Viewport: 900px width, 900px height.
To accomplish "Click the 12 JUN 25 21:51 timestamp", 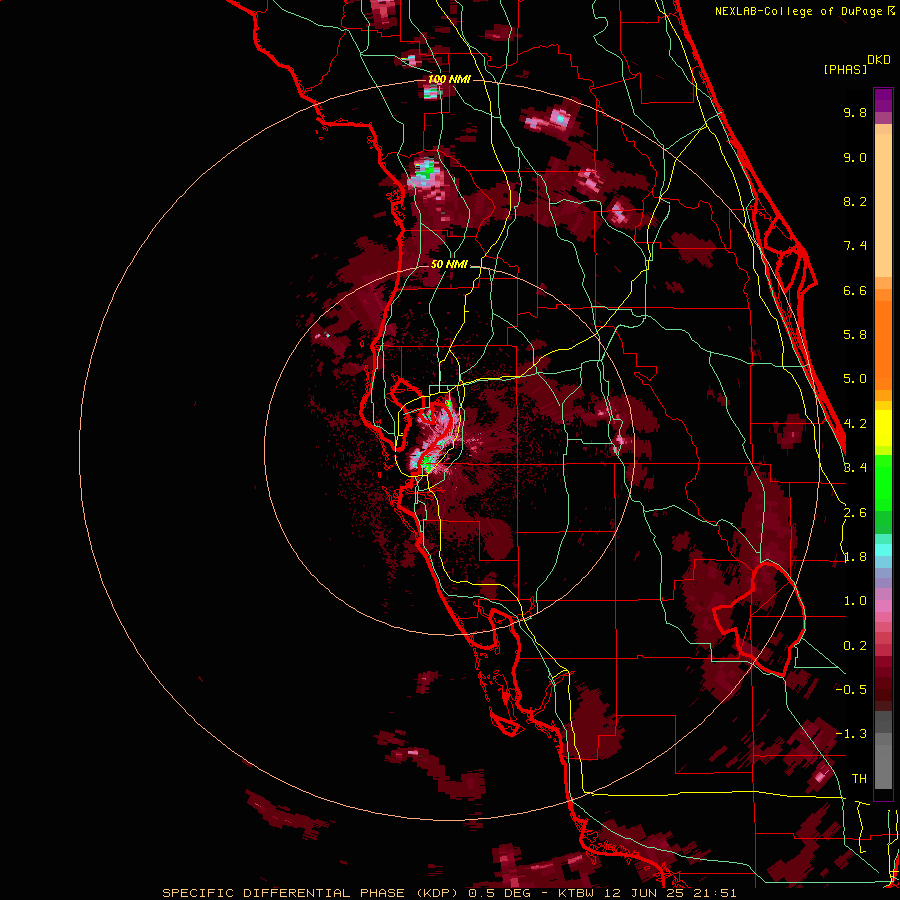I will coord(669,893).
